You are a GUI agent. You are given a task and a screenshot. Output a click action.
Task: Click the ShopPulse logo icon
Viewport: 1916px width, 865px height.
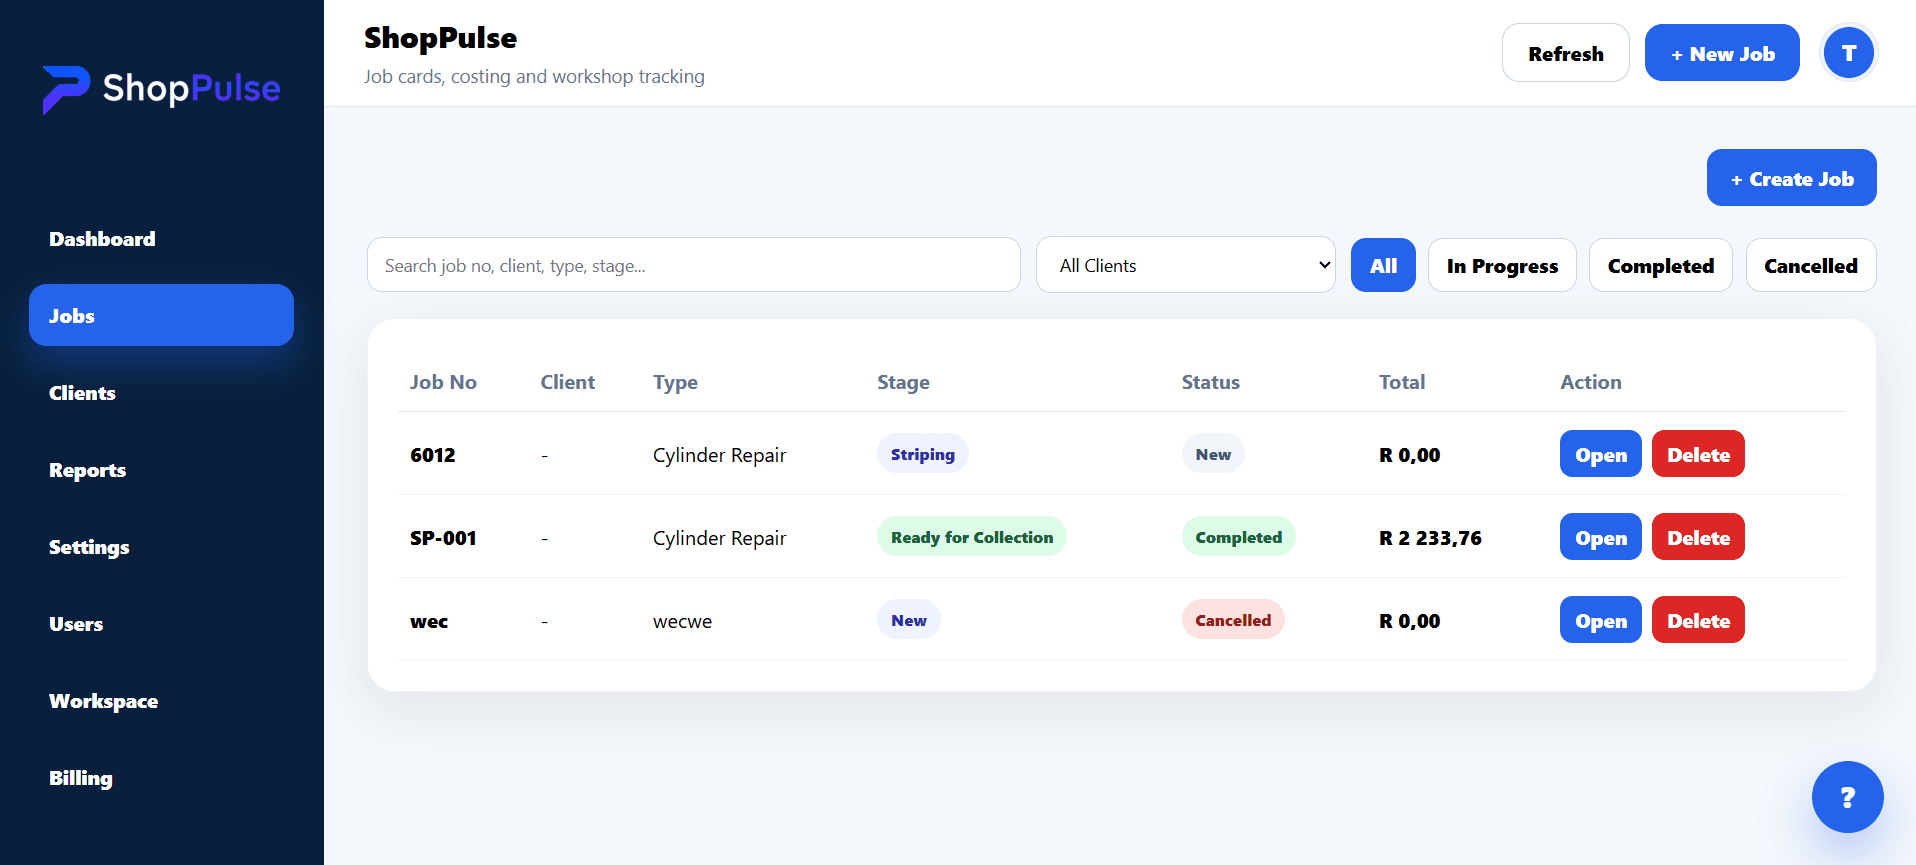[x=66, y=89]
